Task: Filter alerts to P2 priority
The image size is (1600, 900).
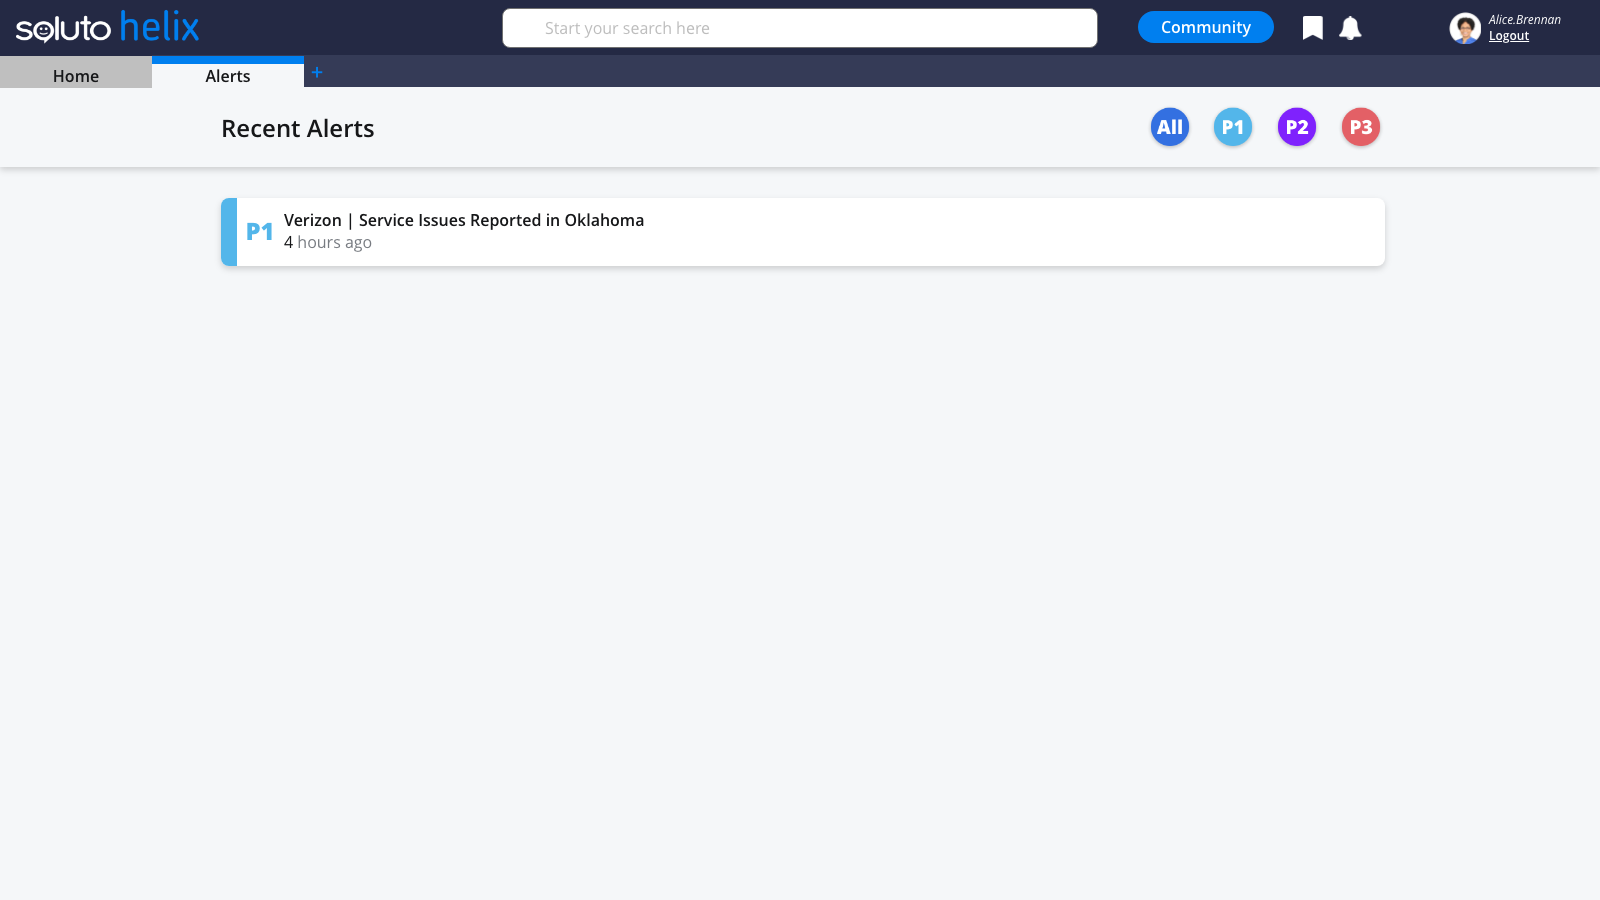Action: click(x=1297, y=127)
